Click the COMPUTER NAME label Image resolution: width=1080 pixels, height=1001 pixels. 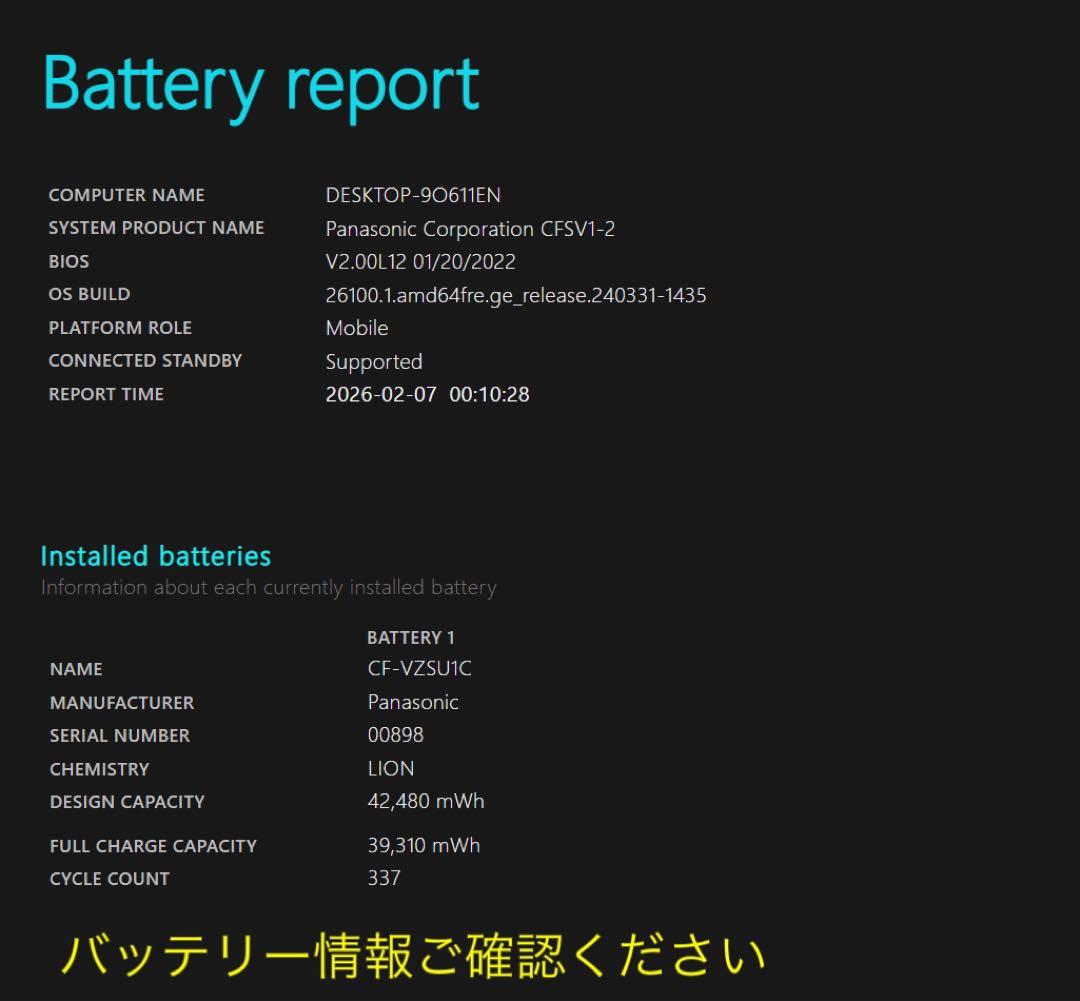(126, 195)
